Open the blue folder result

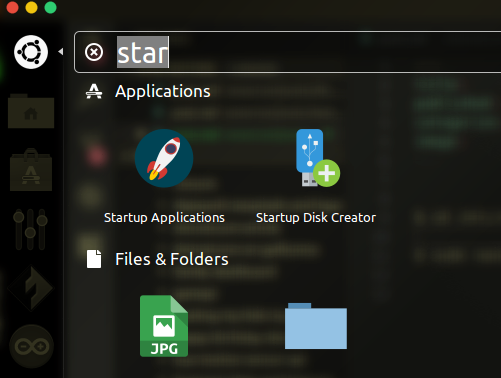[x=316, y=326]
